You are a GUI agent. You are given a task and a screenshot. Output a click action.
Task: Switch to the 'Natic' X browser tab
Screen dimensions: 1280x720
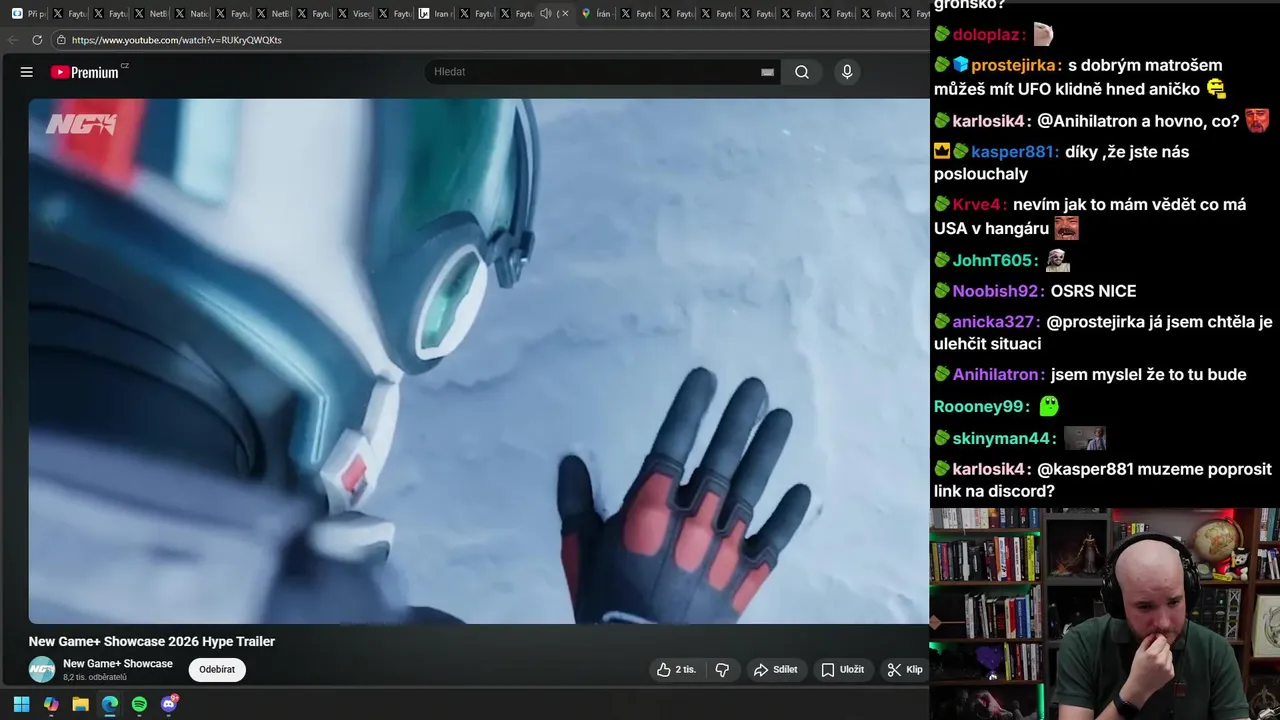tap(191, 14)
